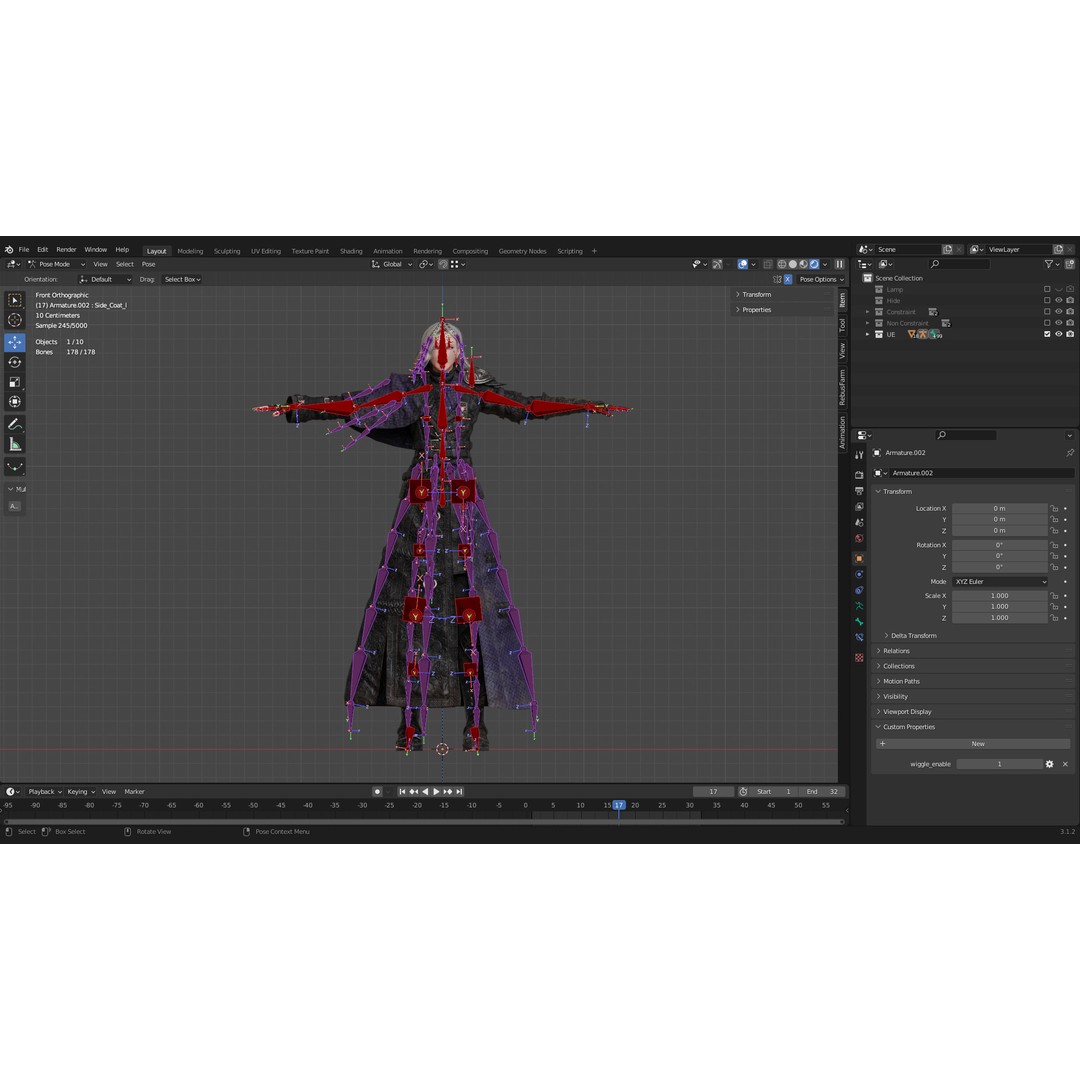Activate the Cursor tool
The image size is (1080, 1080).
(x=14, y=320)
